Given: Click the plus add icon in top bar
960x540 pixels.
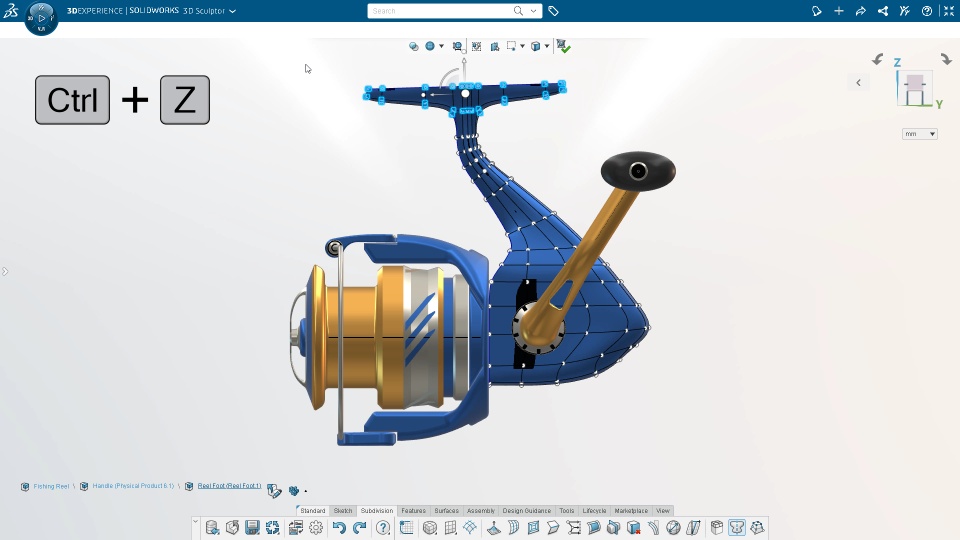Looking at the screenshot, I should (x=839, y=11).
